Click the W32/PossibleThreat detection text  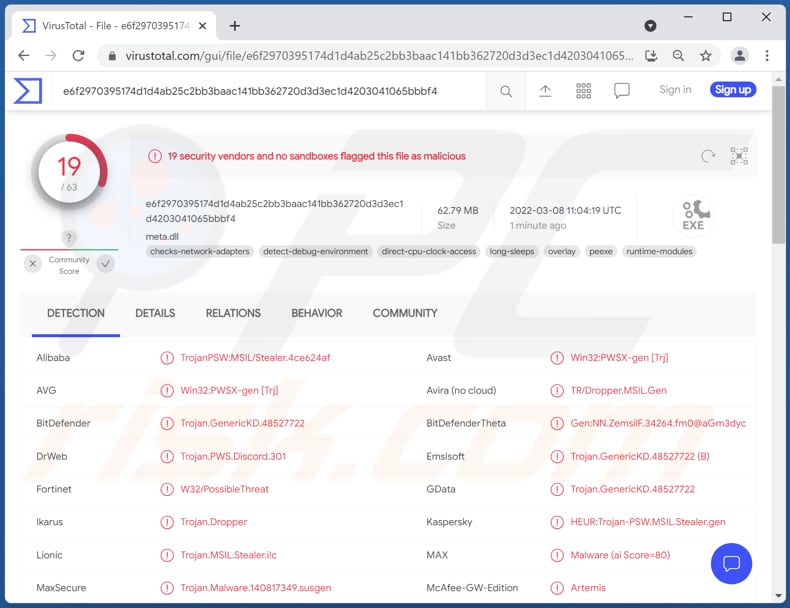tap(225, 489)
